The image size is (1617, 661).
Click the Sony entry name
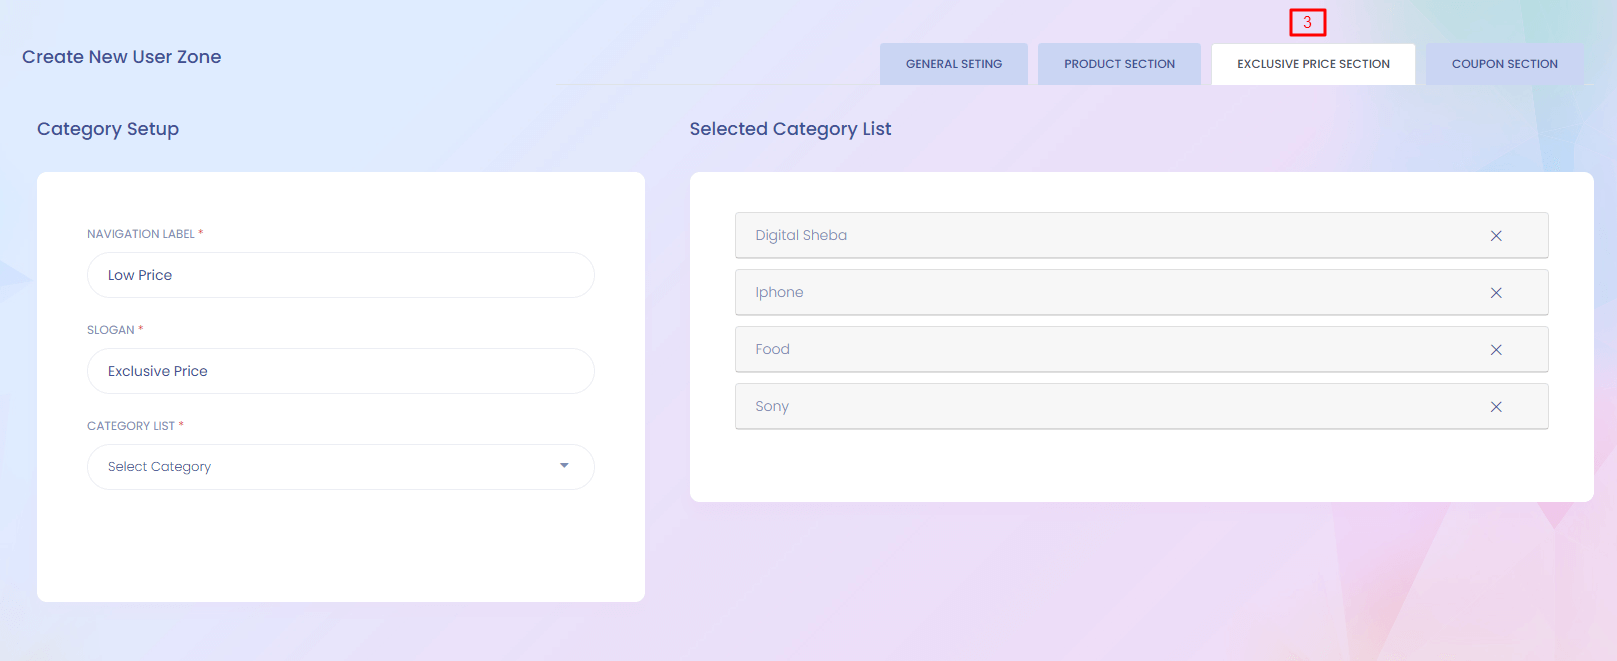point(772,406)
